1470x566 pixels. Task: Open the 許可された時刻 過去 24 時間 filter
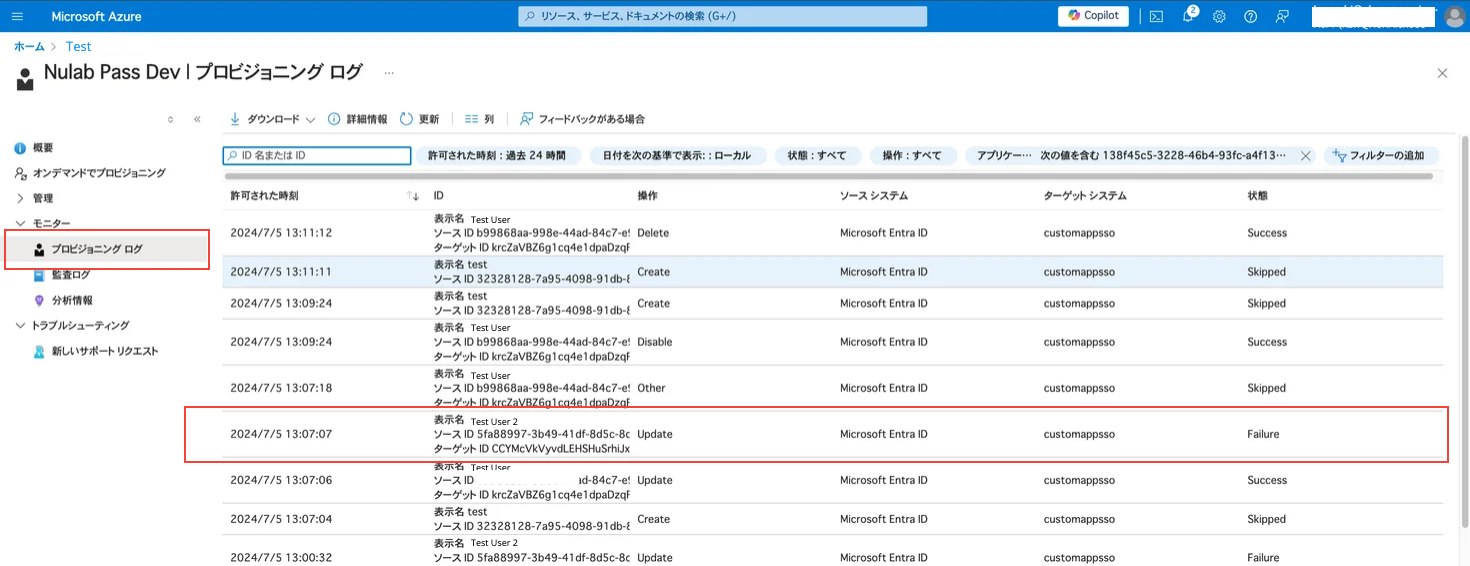pyautogui.click(x=497, y=156)
